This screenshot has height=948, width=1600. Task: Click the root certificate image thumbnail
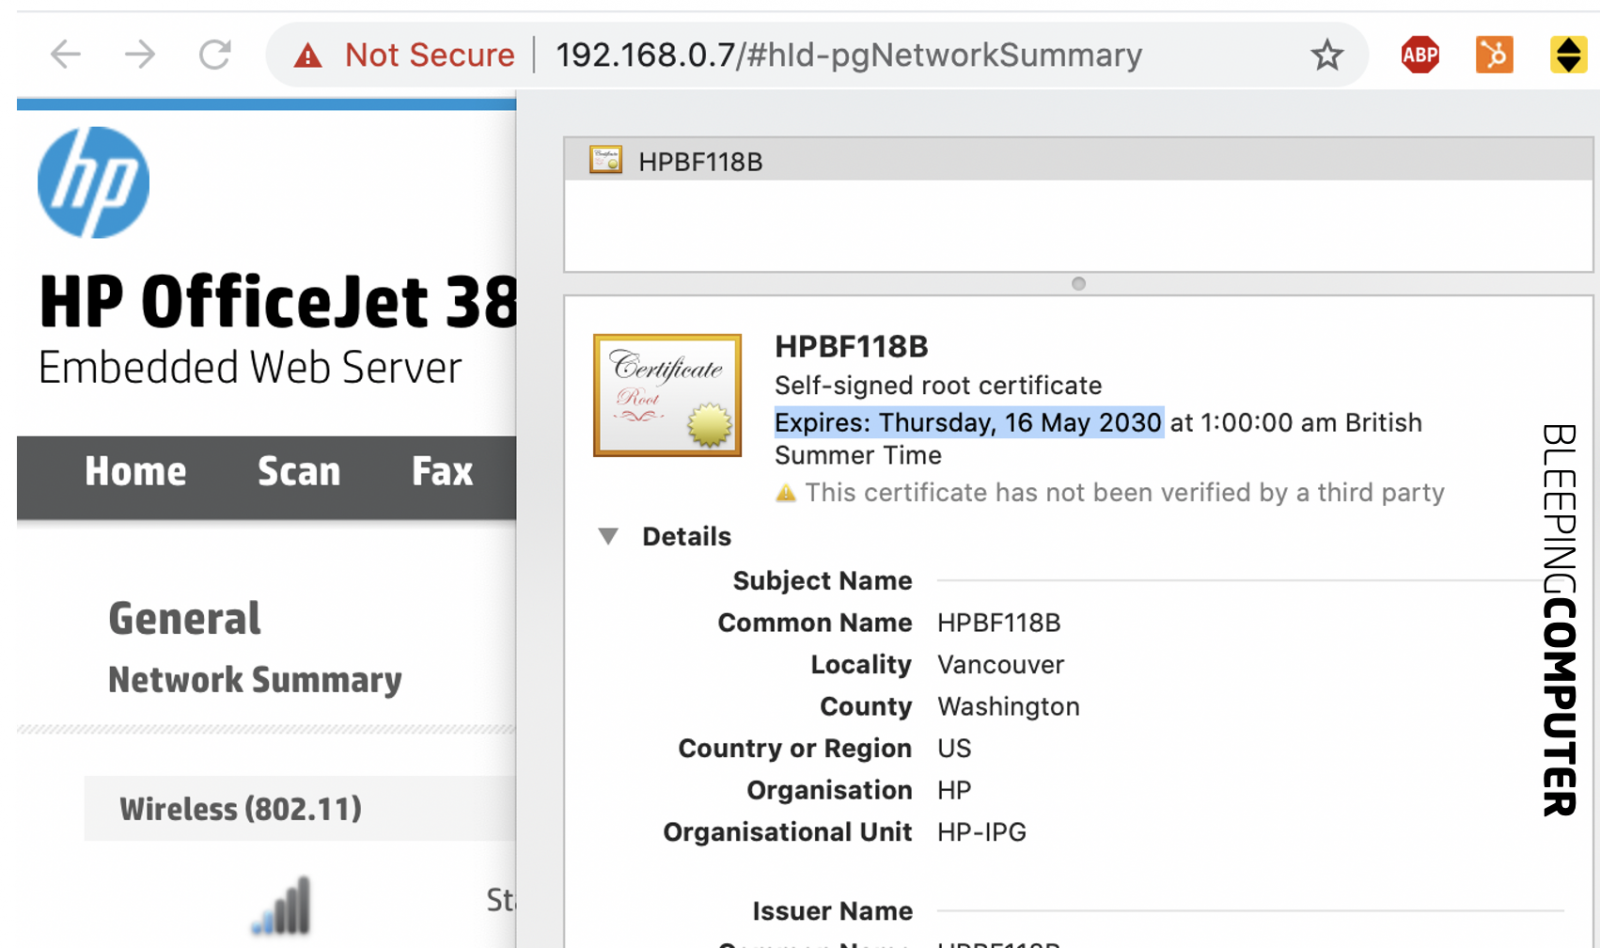tap(666, 394)
